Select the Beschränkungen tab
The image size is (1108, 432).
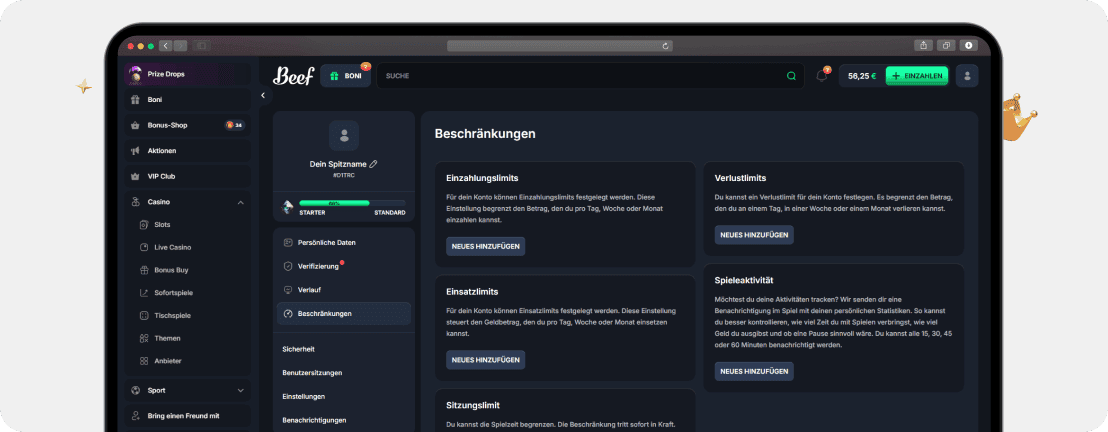(343, 314)
